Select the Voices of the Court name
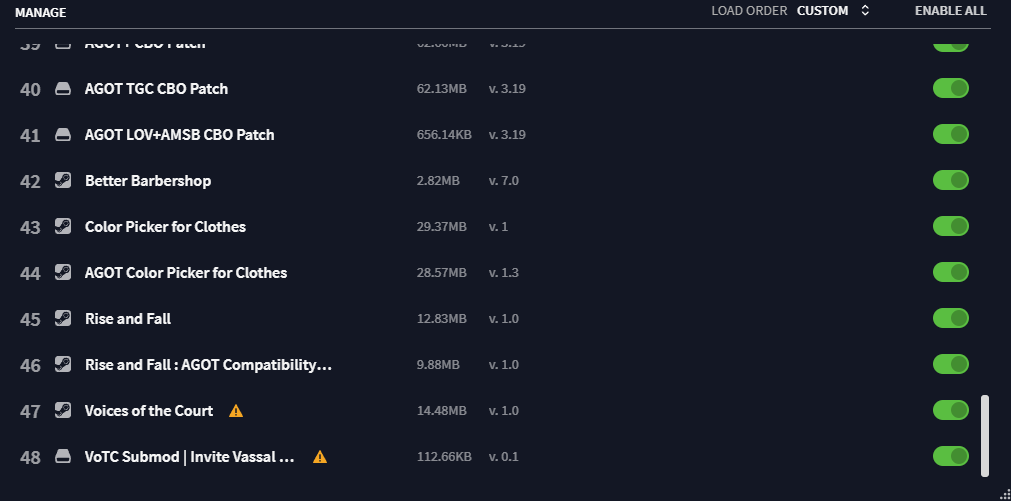Image resolution: width=1011 pixels, height=501 pixels. coord(149,411)
